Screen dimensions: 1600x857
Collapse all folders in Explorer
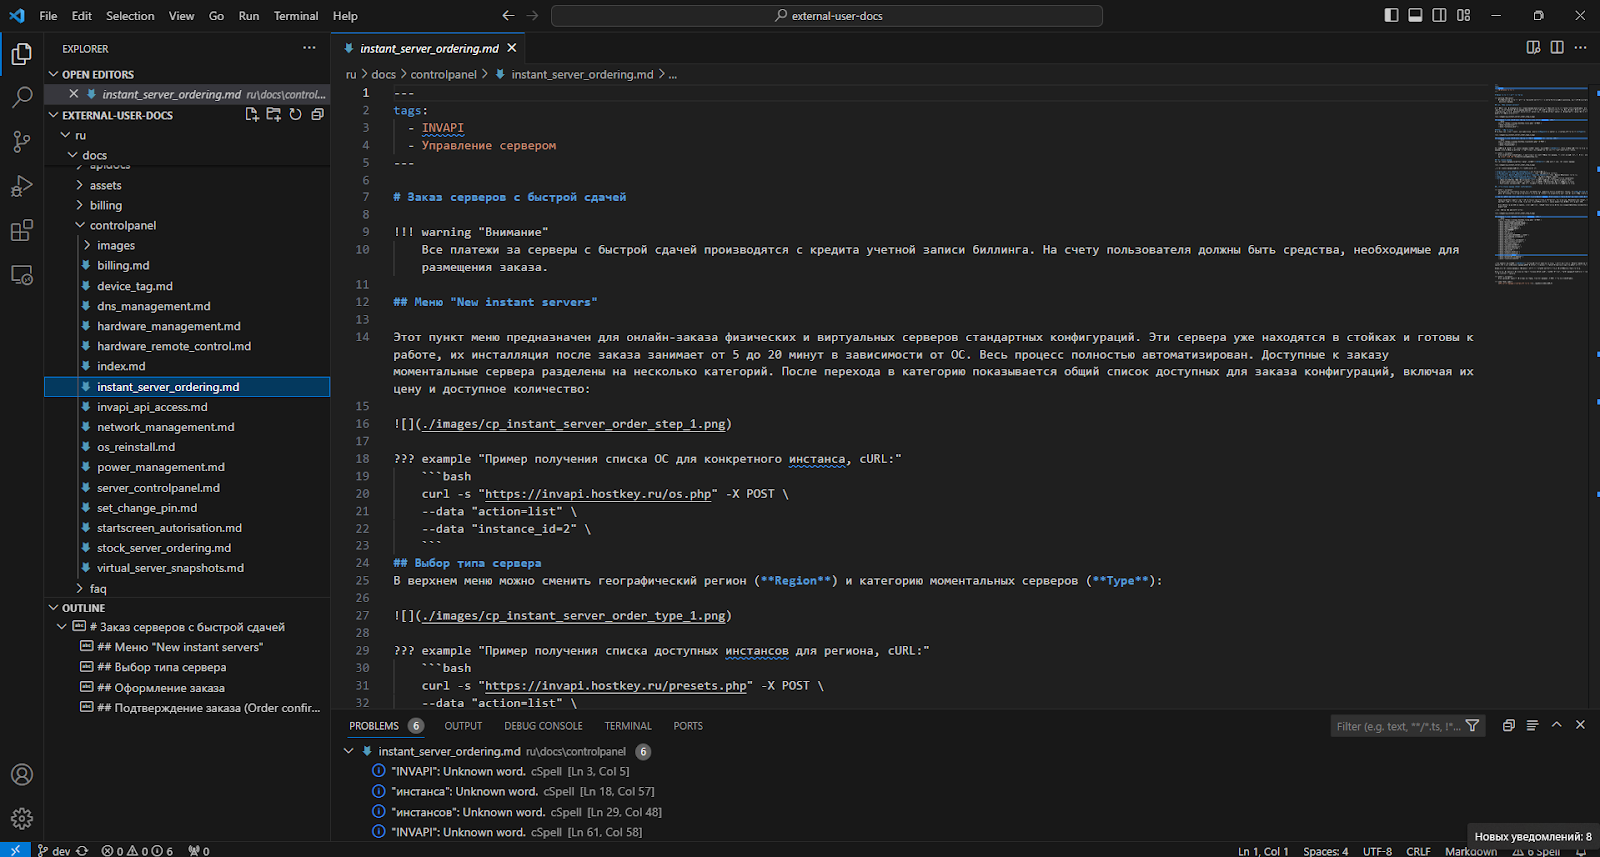point(317,115)
